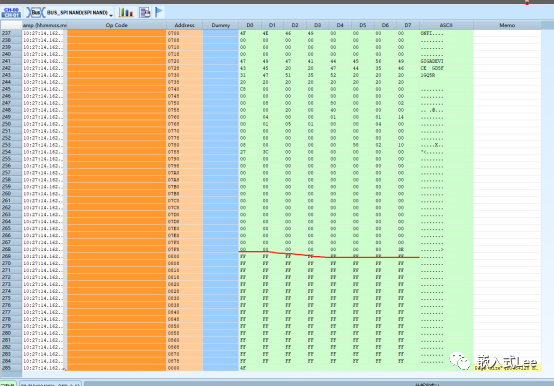554x386 pixels.
Task: Click the report export icon in toolbar
Action: click(x=145, y=12)
